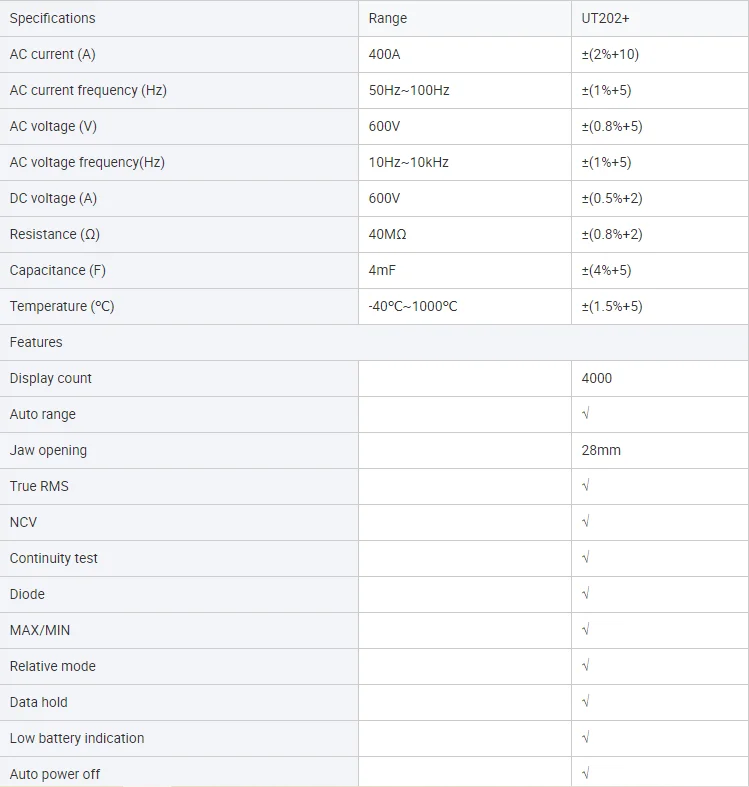Click the Range column header
749x787 pixels.
pyautogui.click(x=388, y=18)
